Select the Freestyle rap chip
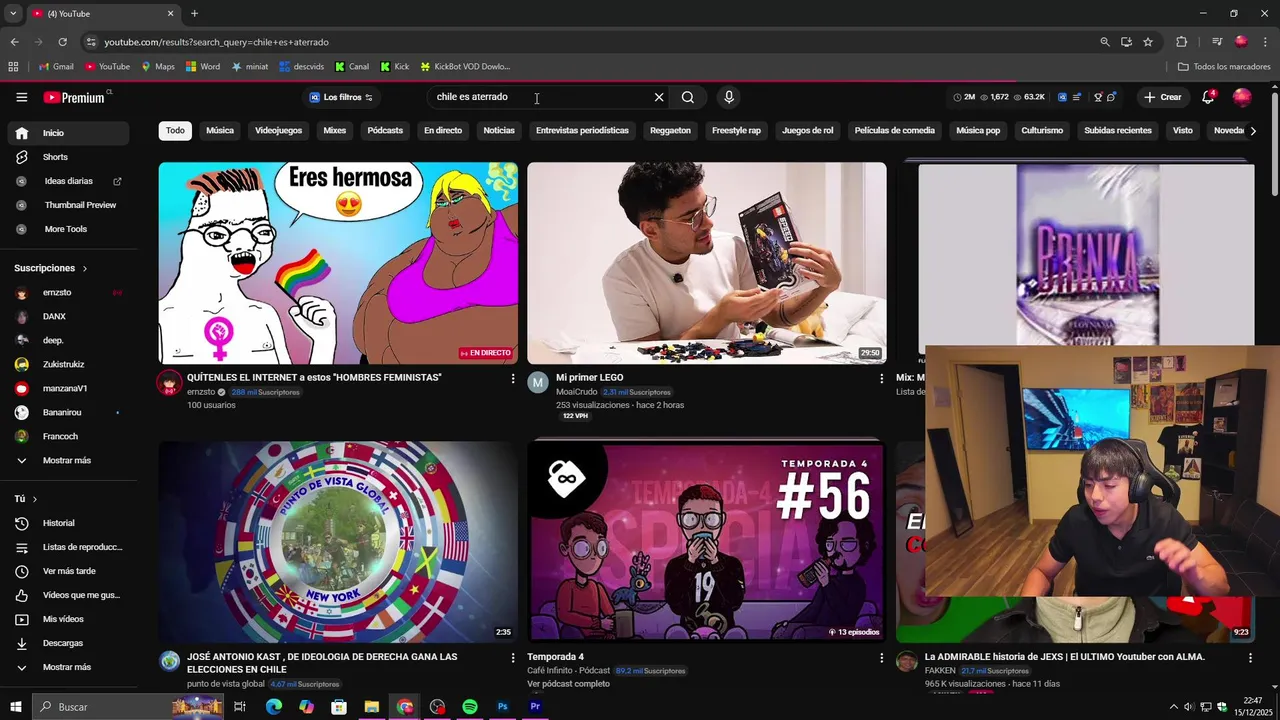 click(736, 130)
